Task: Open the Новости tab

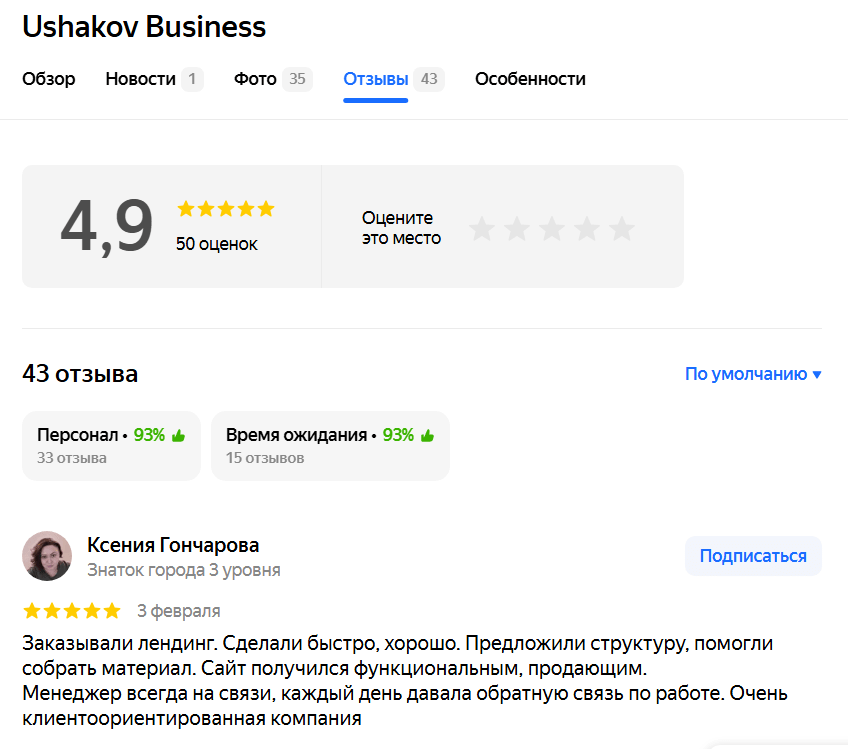Action: (141, 79)
